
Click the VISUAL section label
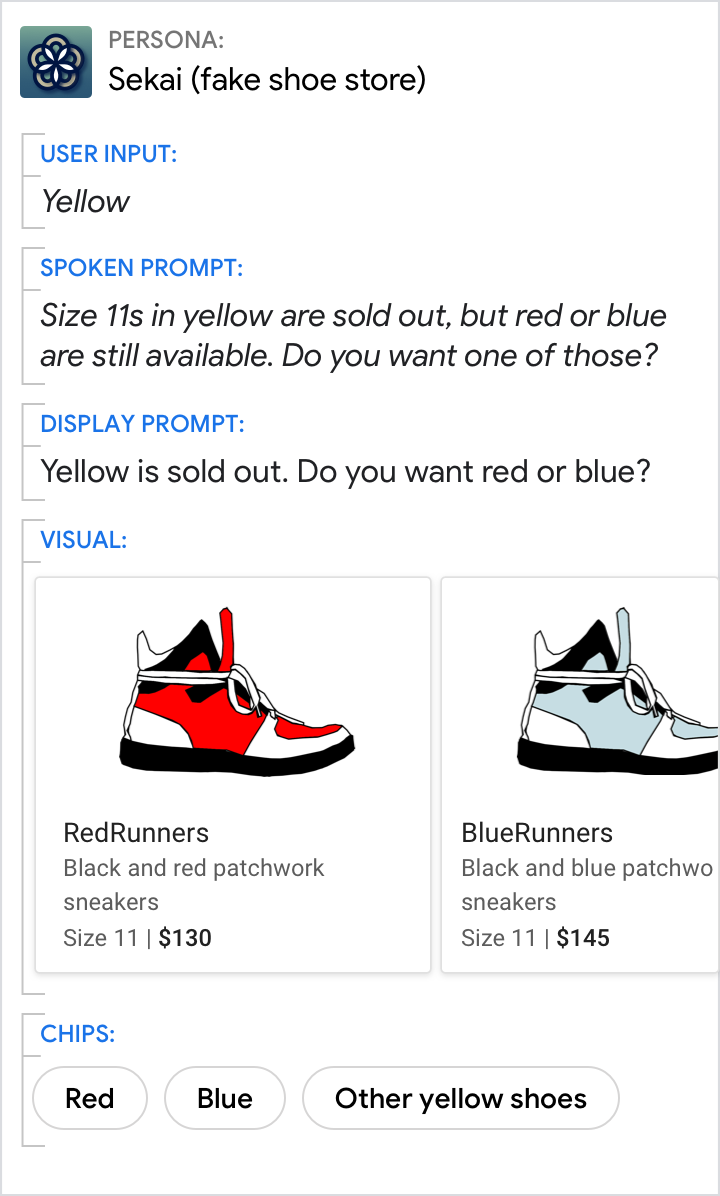click(x=84, y=541)
